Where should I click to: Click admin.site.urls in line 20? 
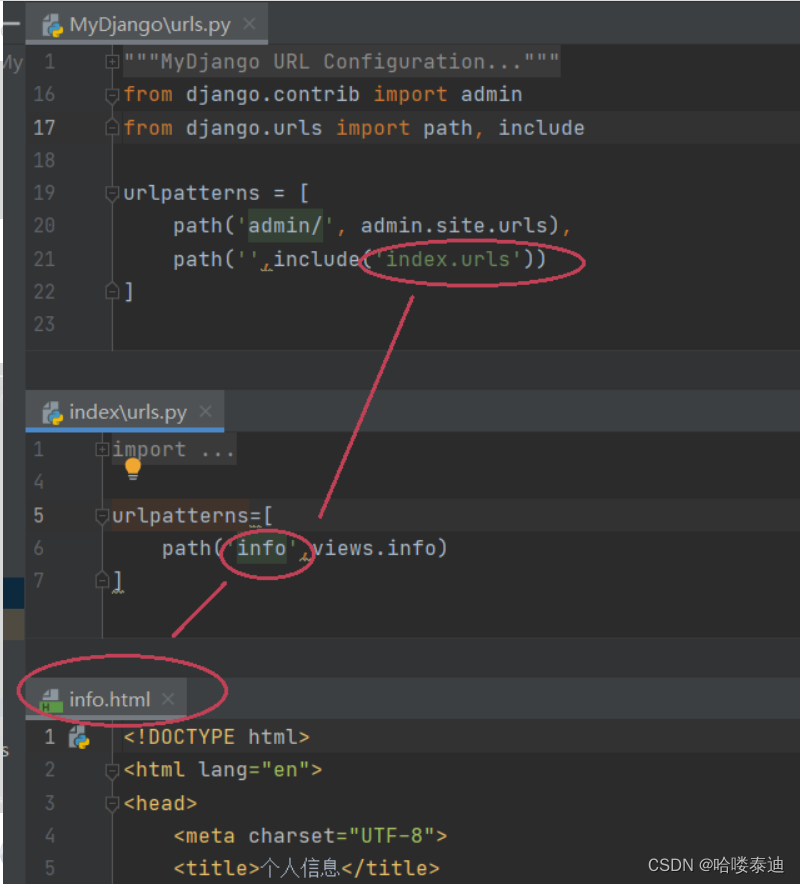(454, 226)
